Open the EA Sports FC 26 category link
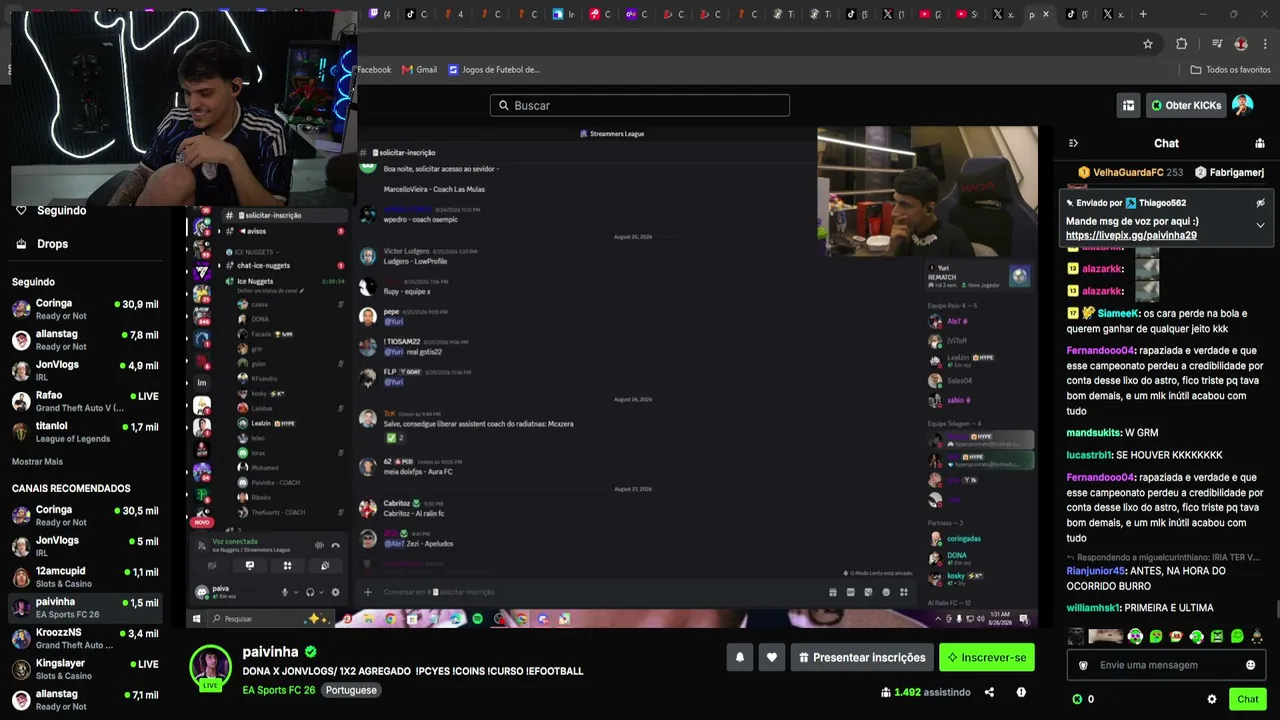The image size is (1280, 720). point(279,690)
